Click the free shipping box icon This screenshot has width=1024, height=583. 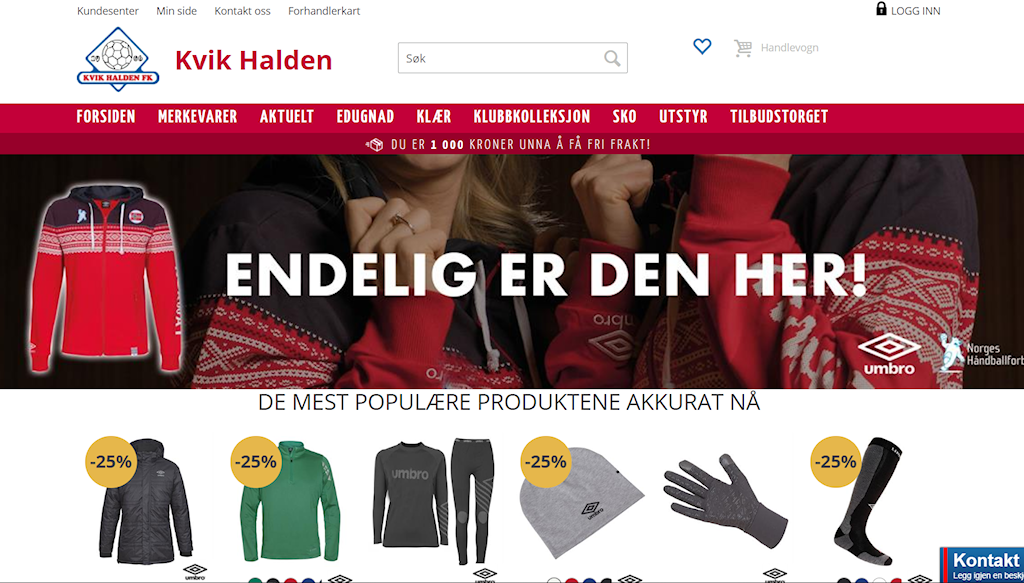pos(375,144)
